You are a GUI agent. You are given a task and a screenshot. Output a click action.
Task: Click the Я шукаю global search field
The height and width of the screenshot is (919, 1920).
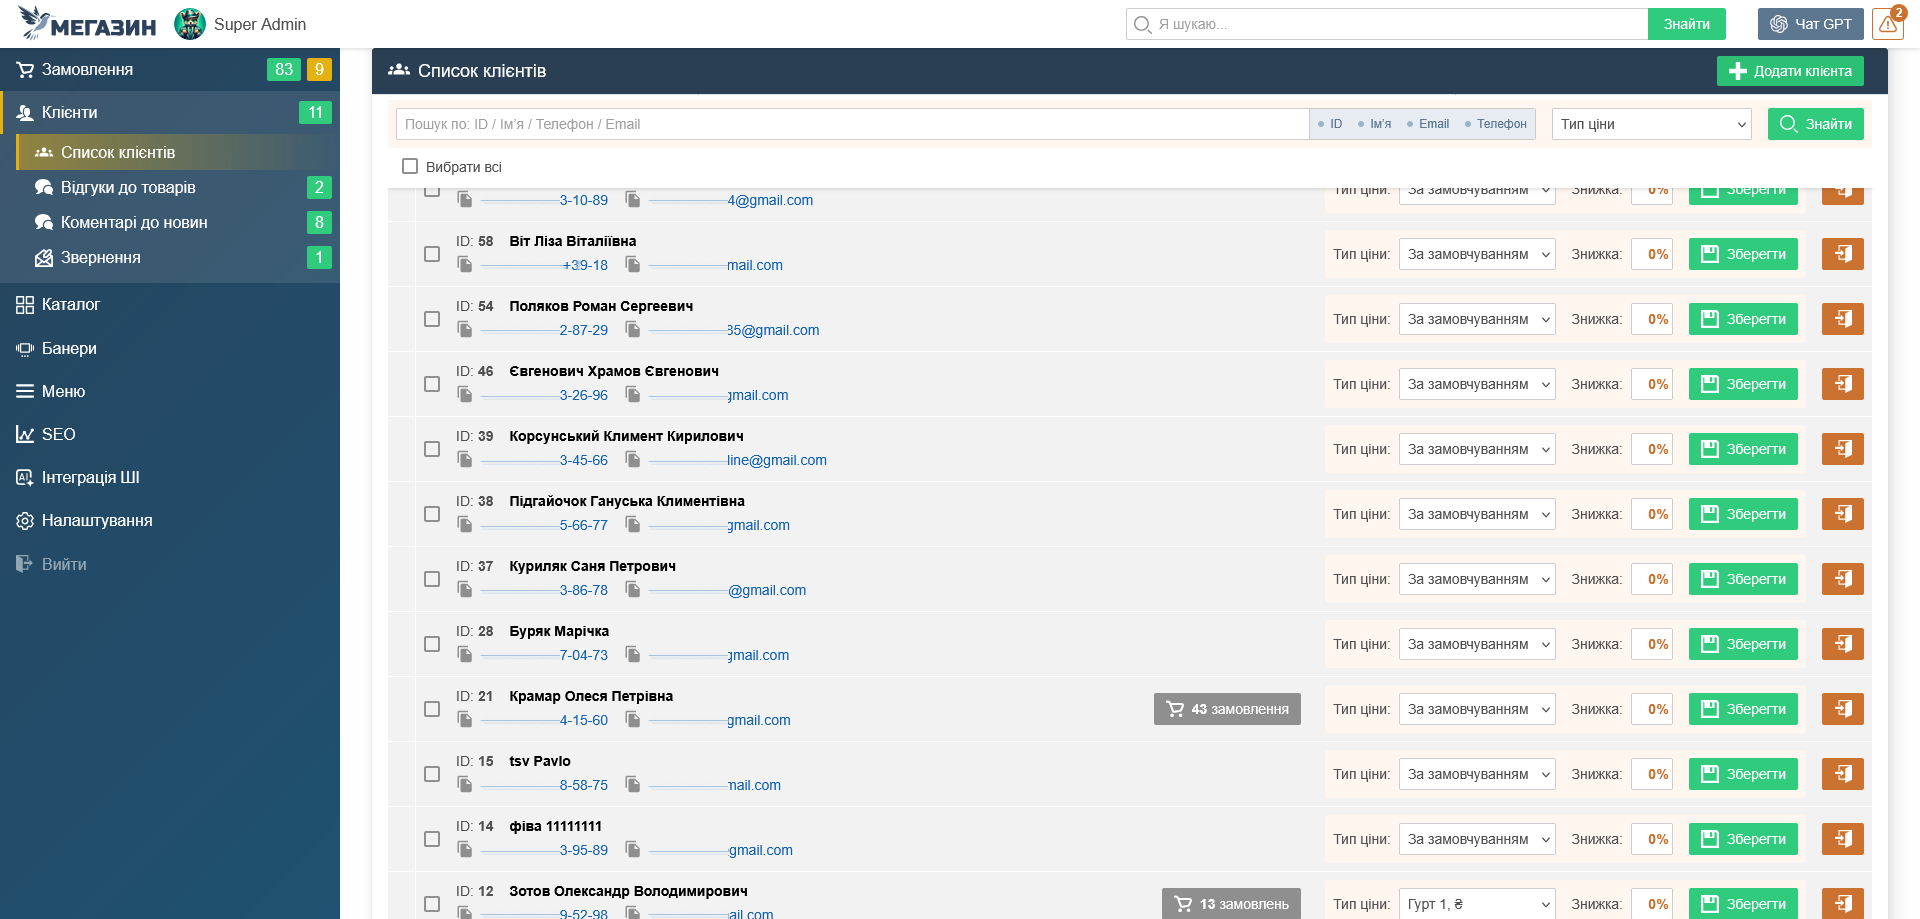[x=1387, y=24]
